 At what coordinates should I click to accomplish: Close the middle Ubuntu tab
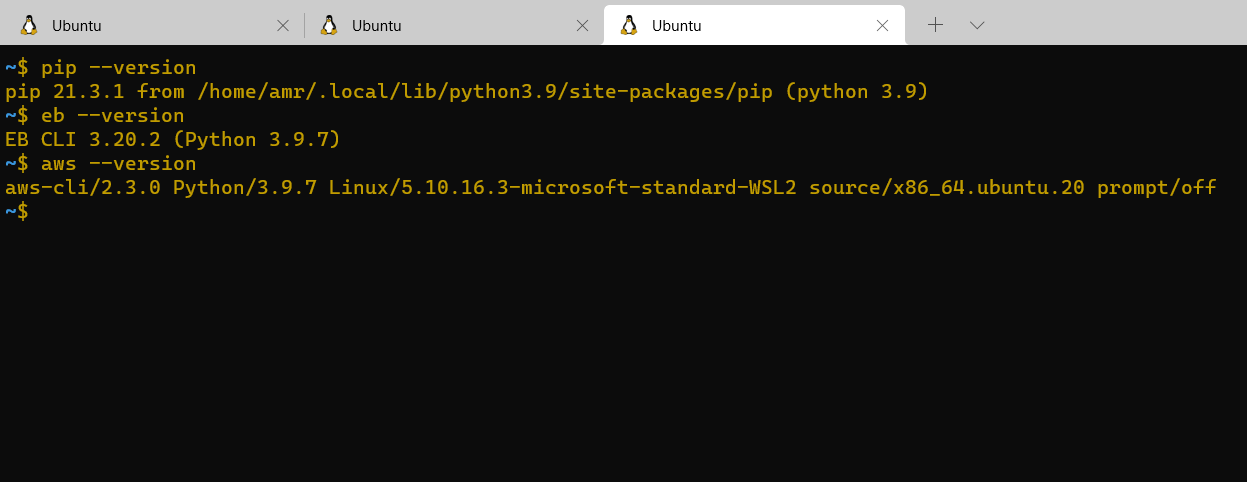tap(582, 25)
